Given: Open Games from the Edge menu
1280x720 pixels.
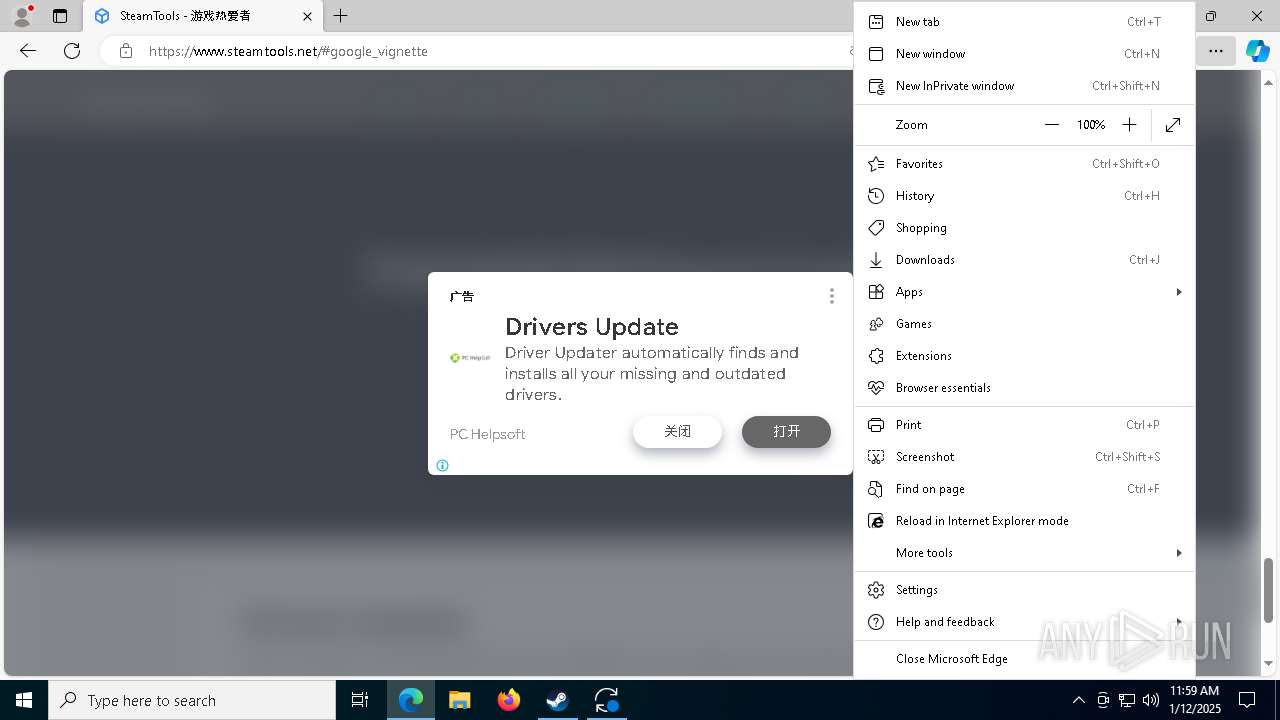Looking at the screenshot, I should (x=1025, y=324).
